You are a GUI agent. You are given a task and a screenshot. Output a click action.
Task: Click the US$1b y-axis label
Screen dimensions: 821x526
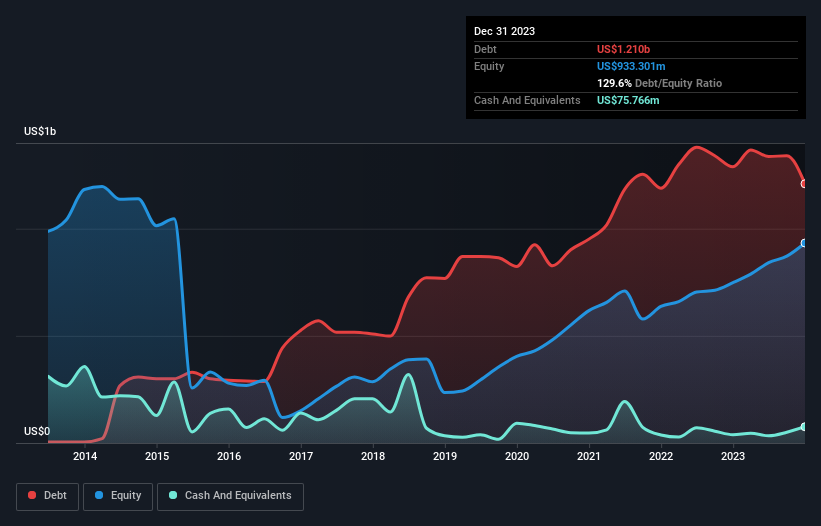pos(40,131)
